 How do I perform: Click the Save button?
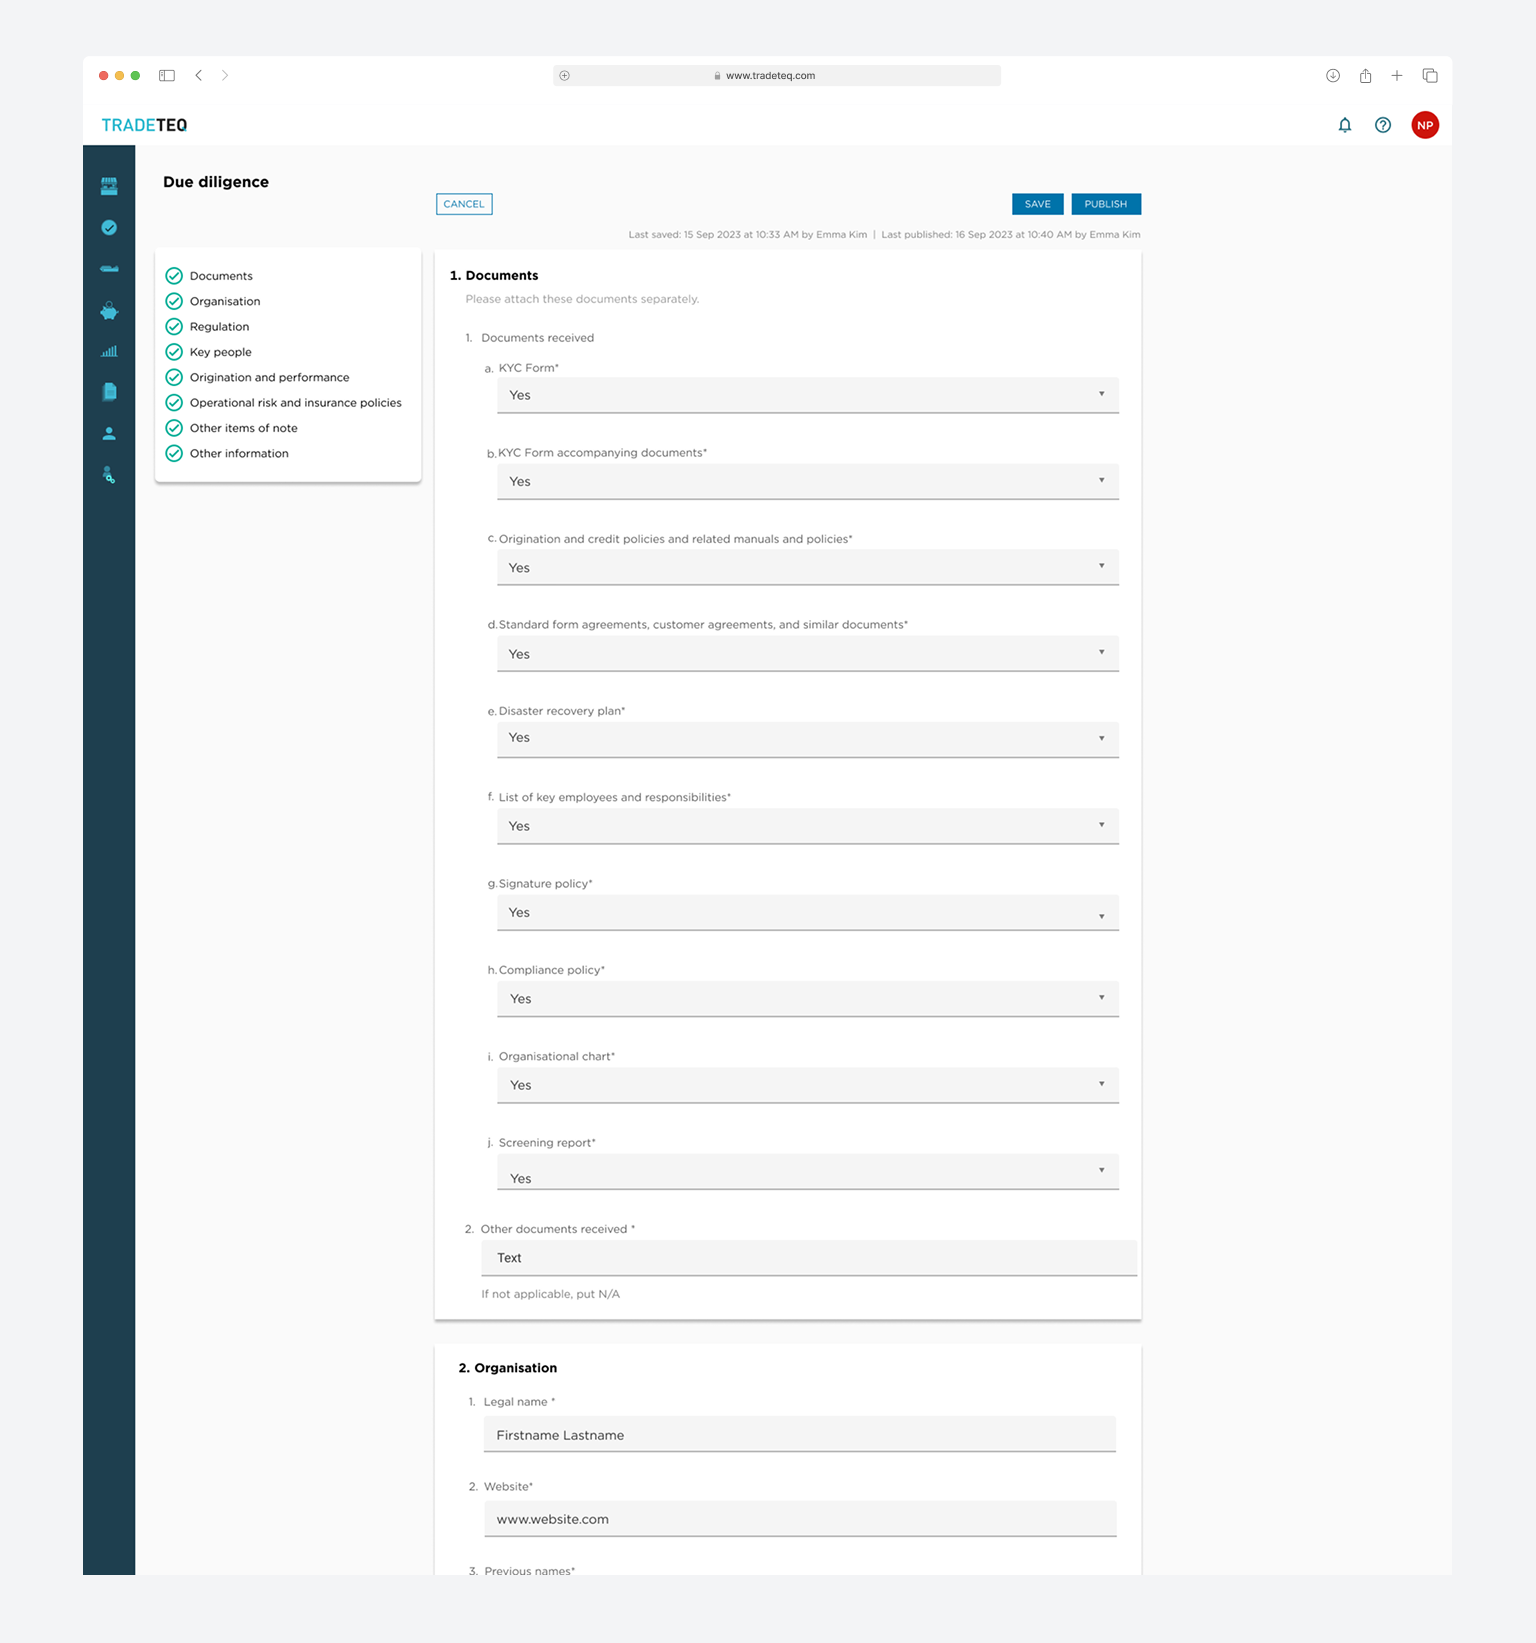click(1037, 204)
